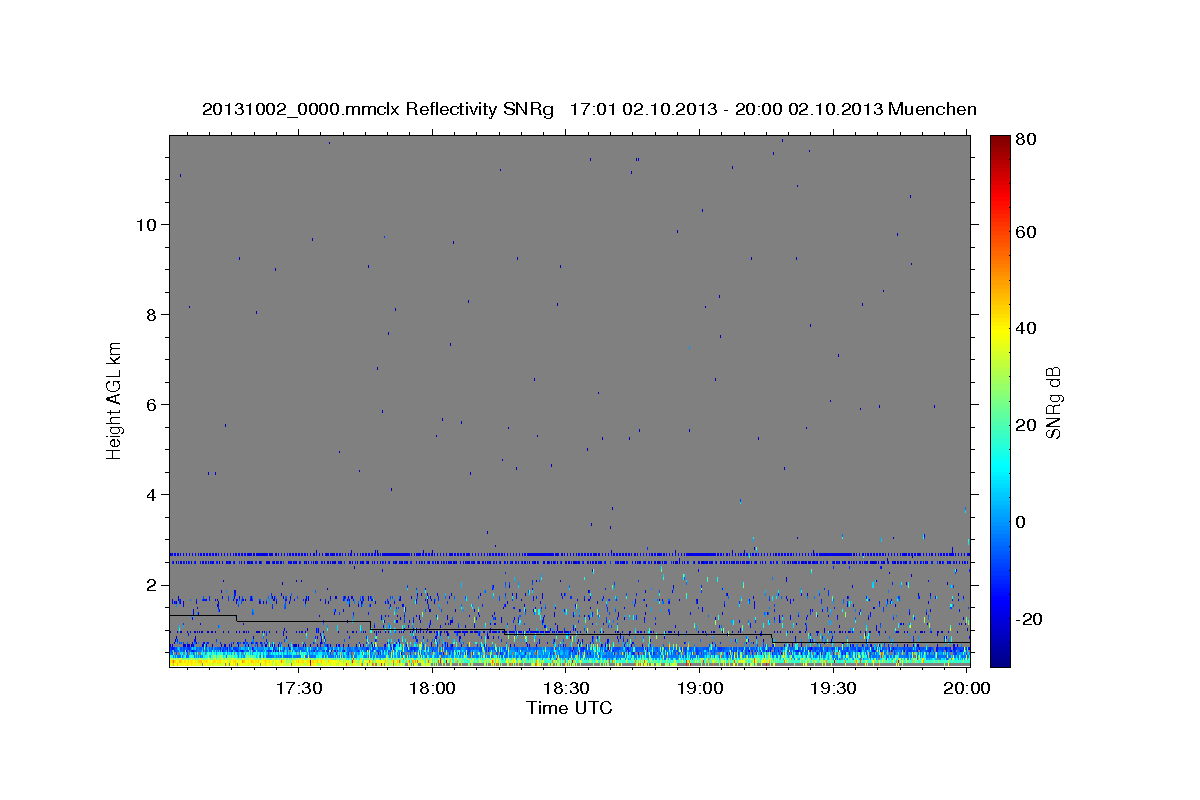The width and height of the screenshot is (1200, 800).
Task: Click the 'Height AGL km' axis label
Action: point(115,401)
